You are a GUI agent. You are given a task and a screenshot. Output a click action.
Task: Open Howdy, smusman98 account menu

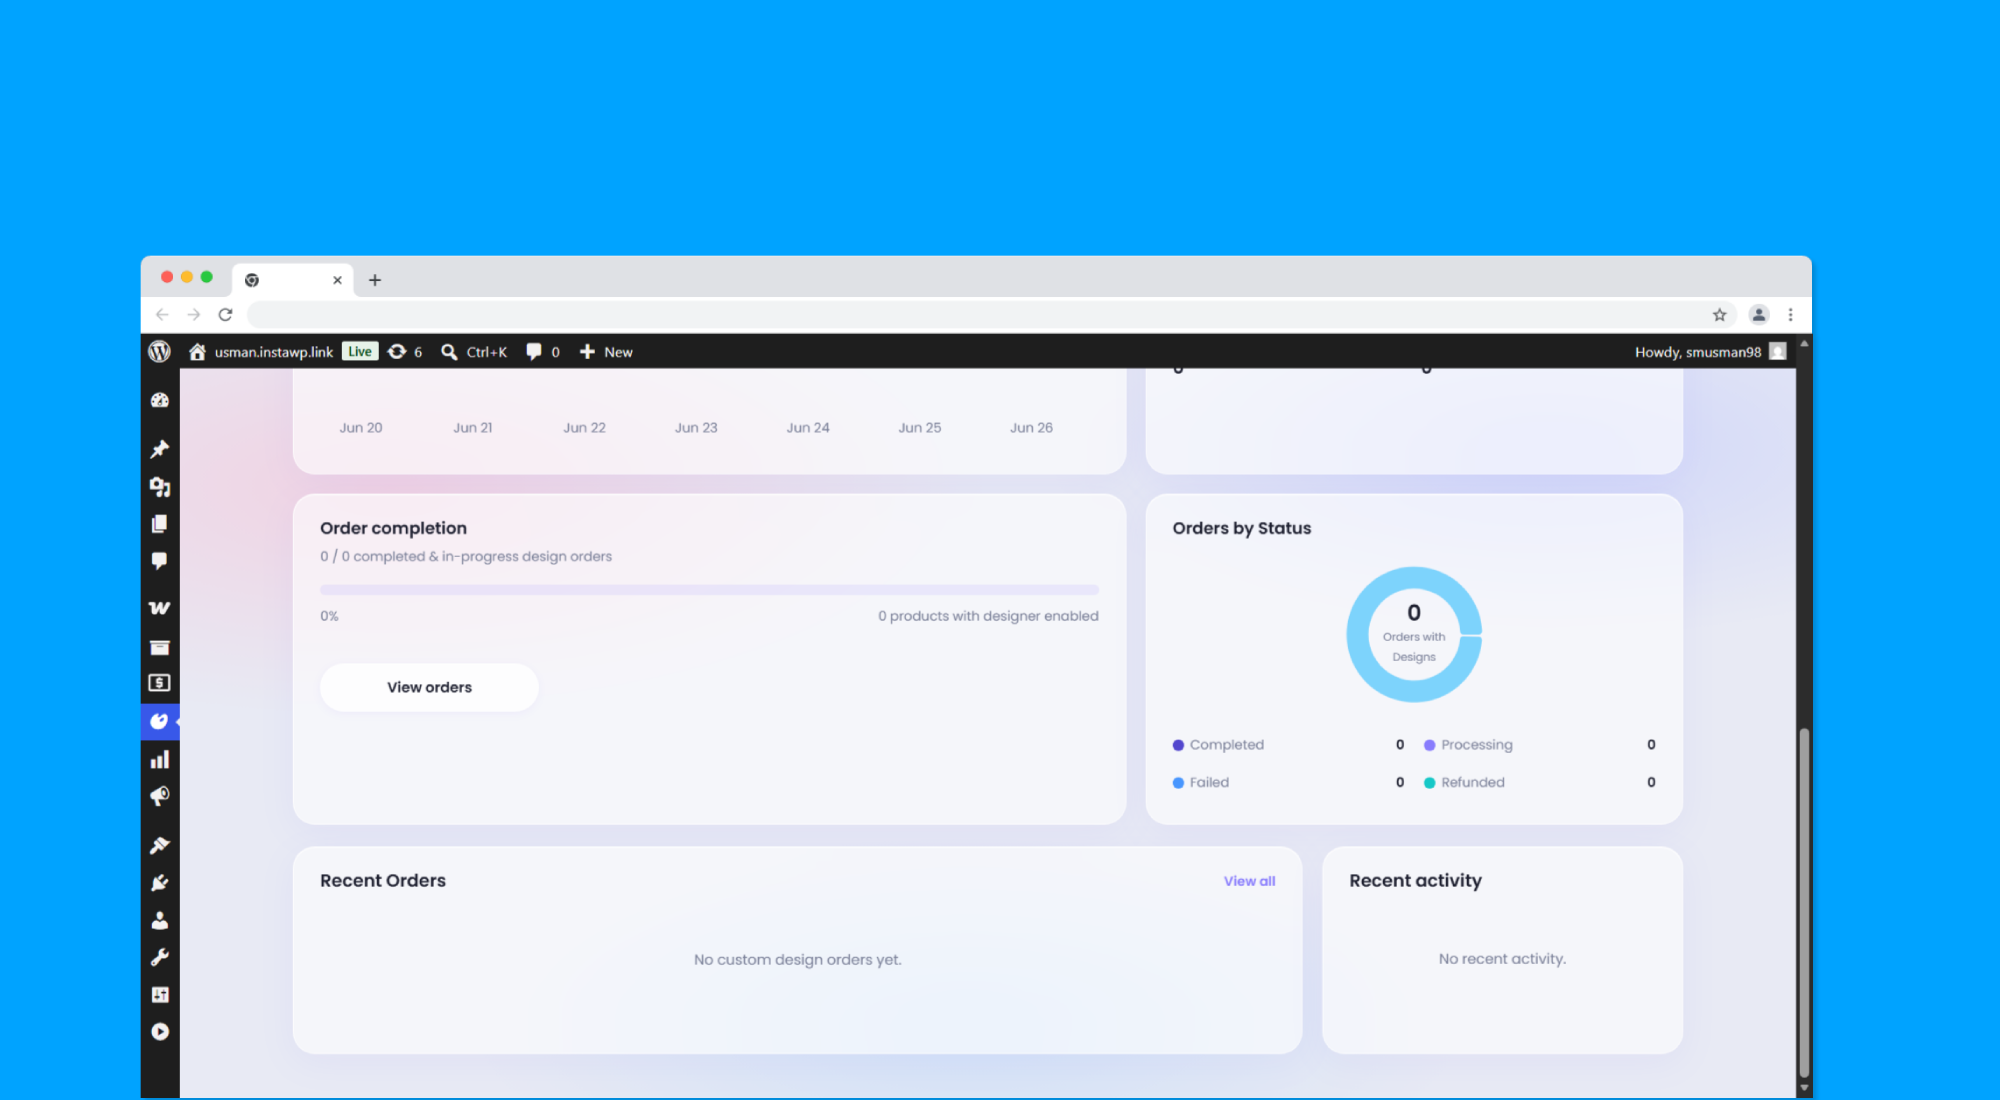(x=1710, y=352)
